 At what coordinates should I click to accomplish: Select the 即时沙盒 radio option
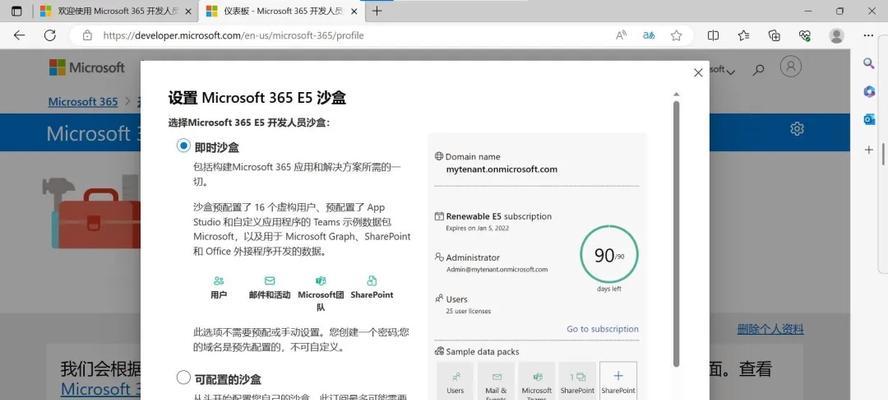(183, 146)
